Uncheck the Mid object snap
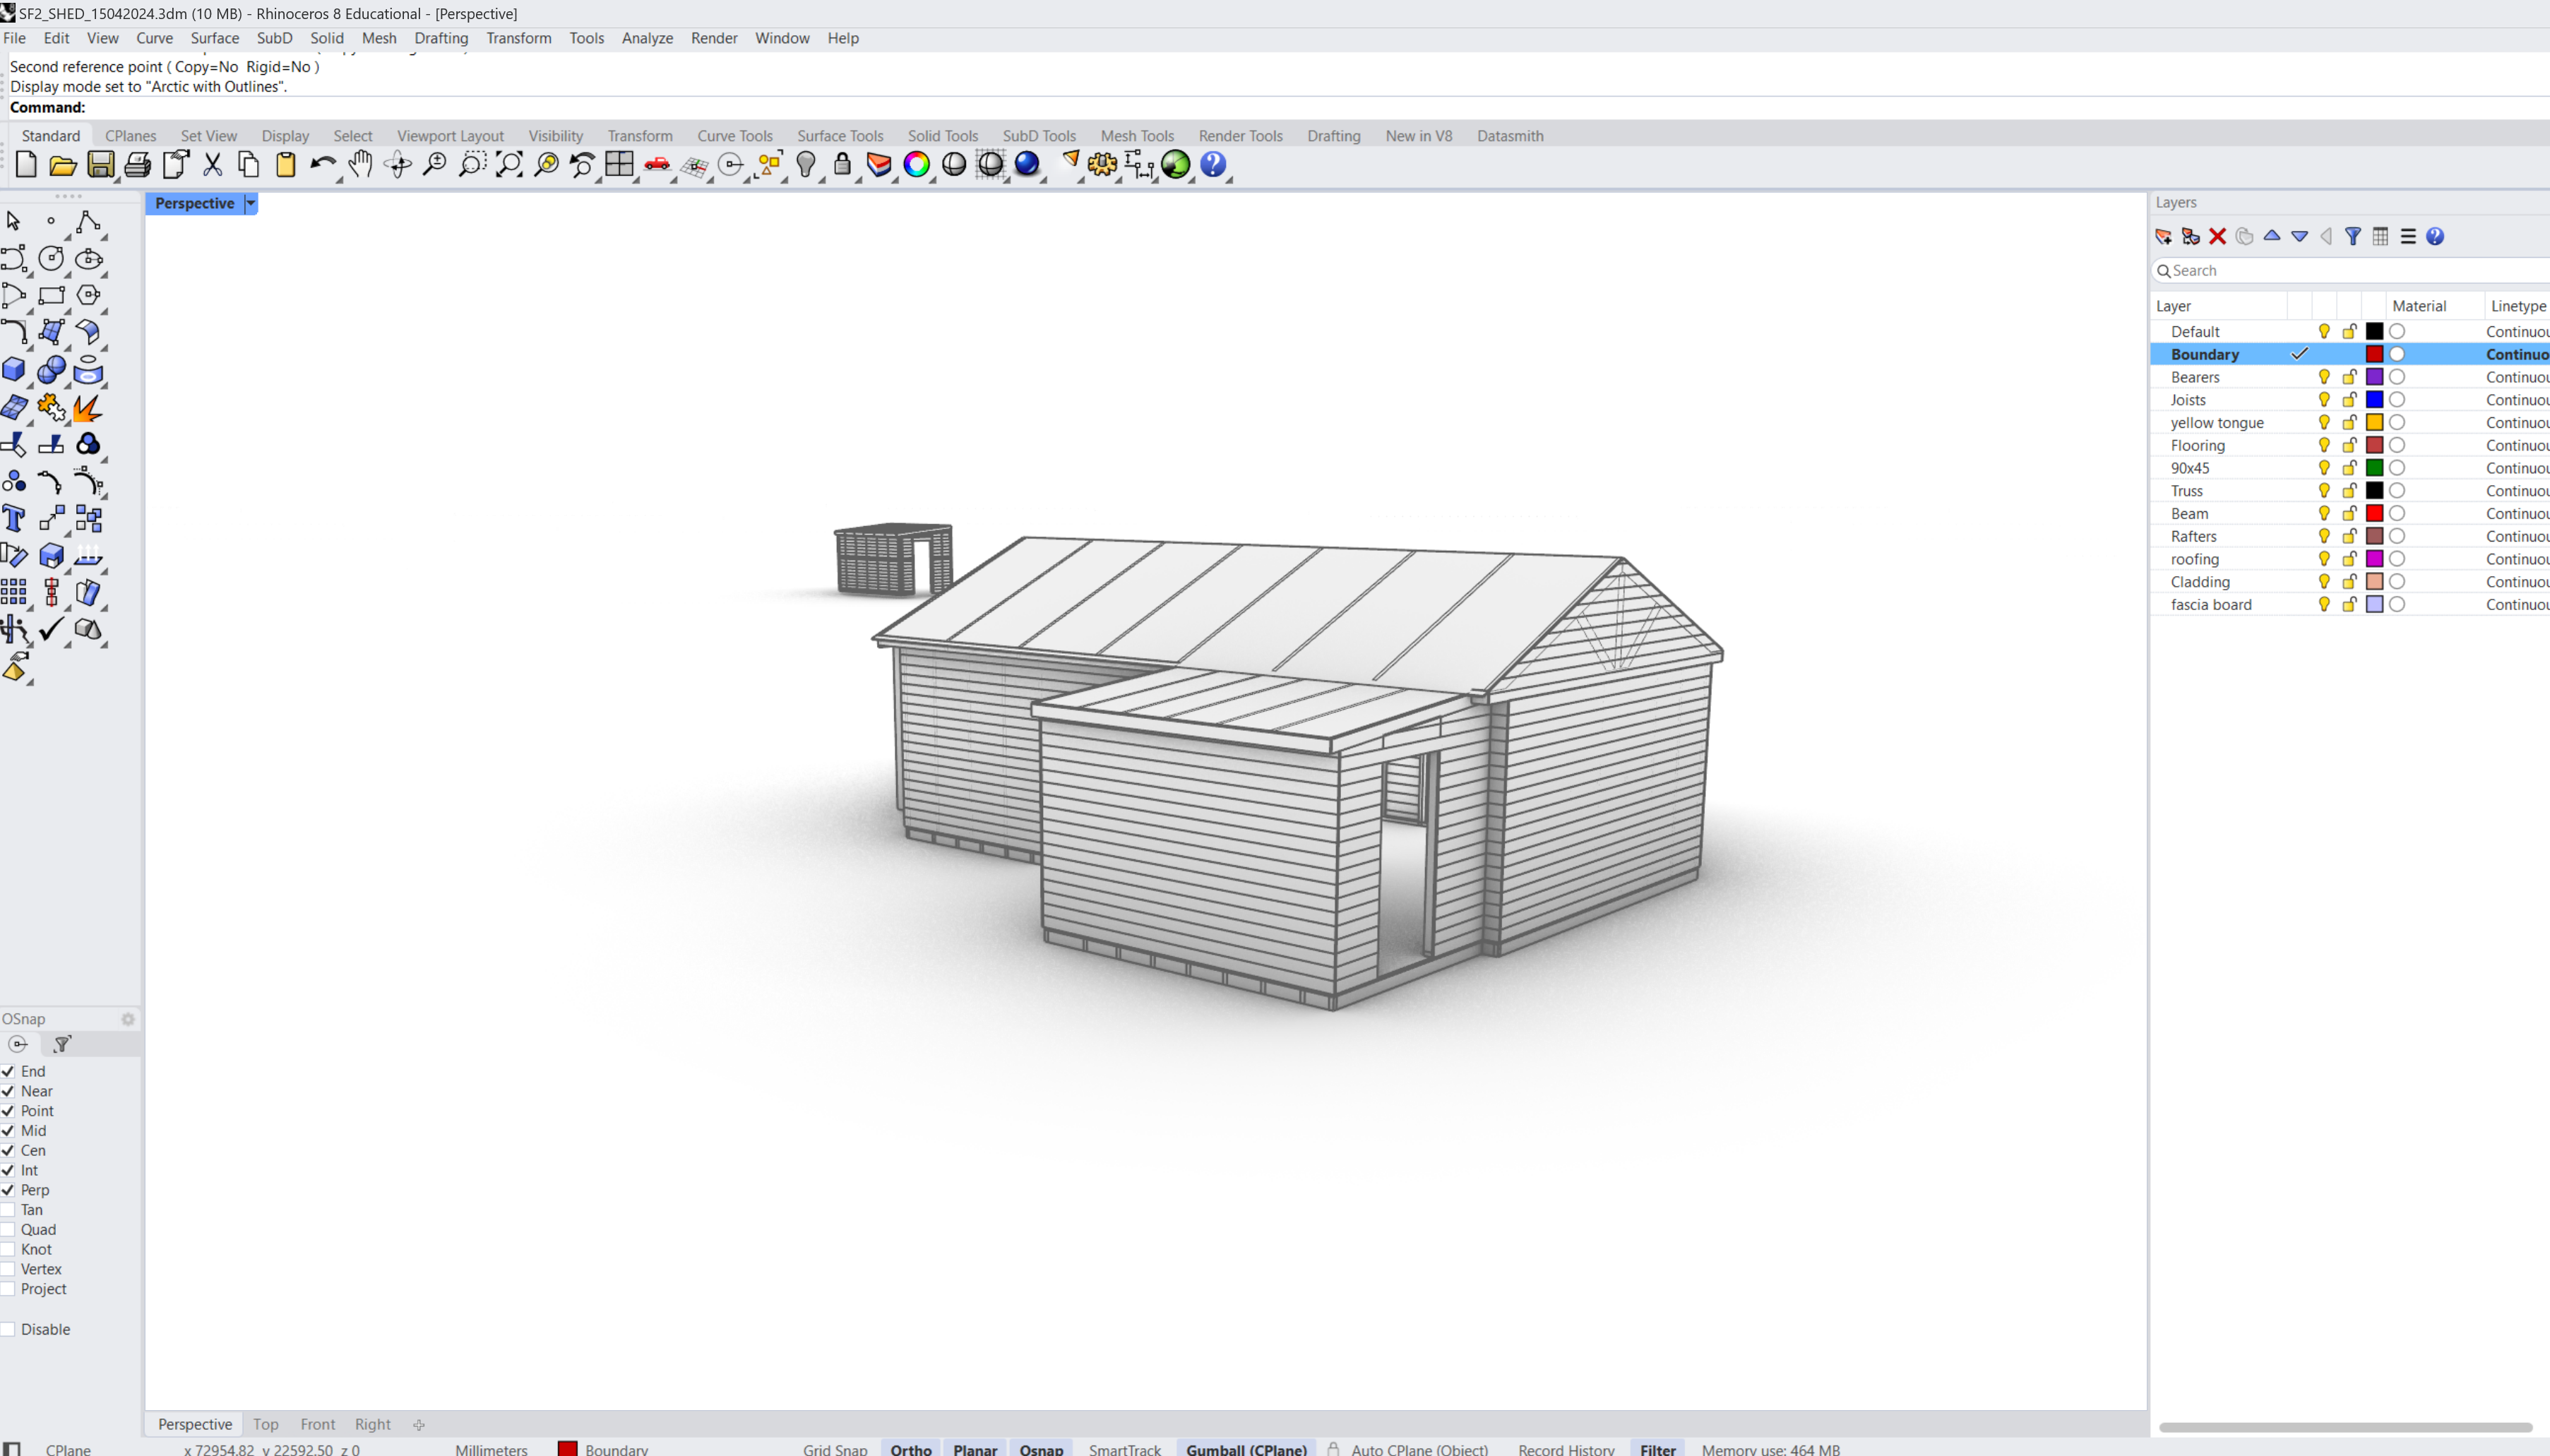The image size is (2550, 1456). click(x=8, y=1131)
